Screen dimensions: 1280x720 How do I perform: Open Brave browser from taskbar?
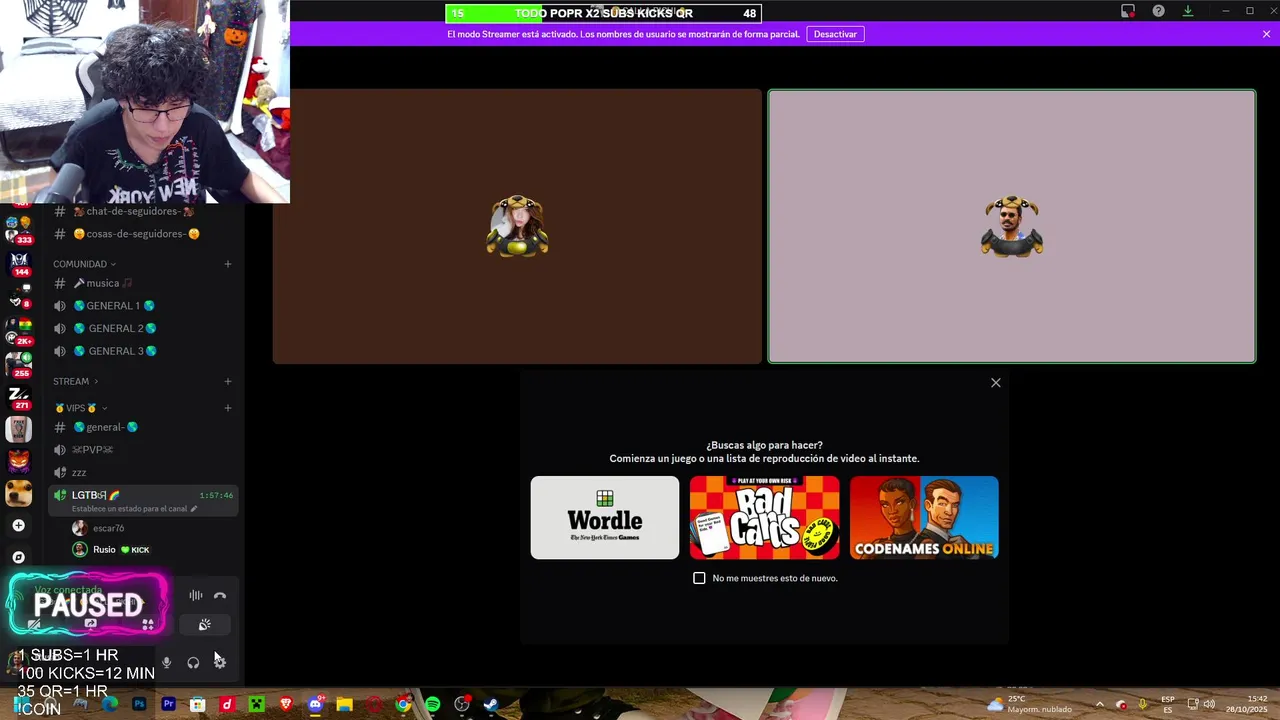(286, 705)
